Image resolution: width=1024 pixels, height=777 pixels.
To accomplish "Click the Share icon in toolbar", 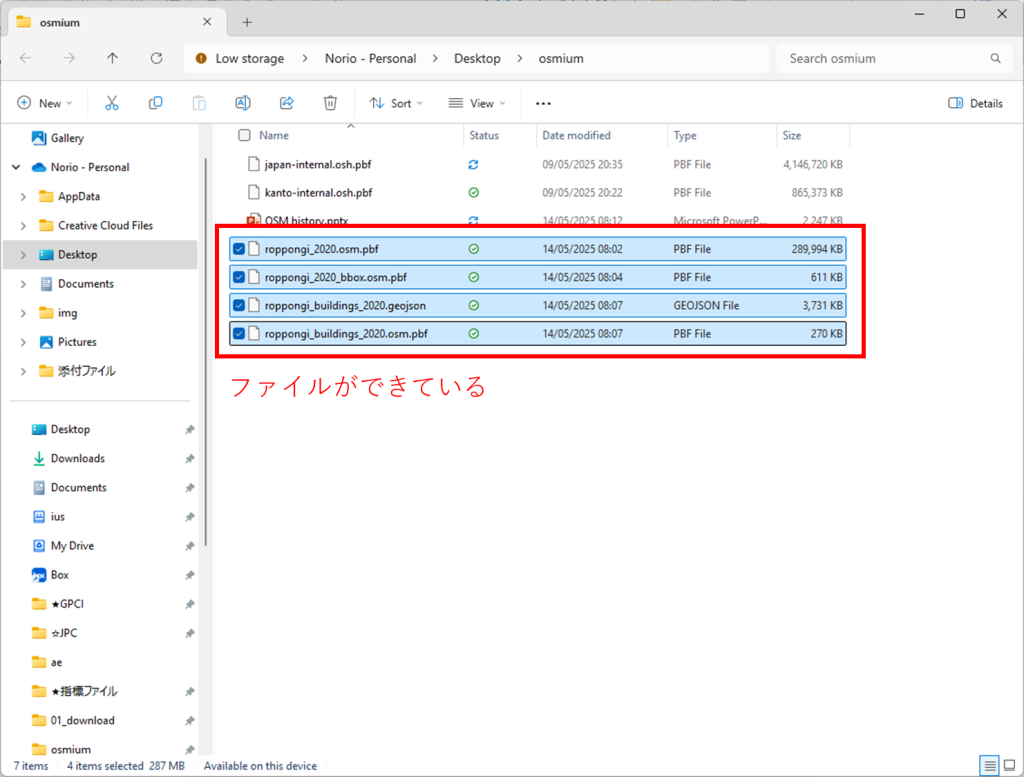I will (x=286, y=103).
